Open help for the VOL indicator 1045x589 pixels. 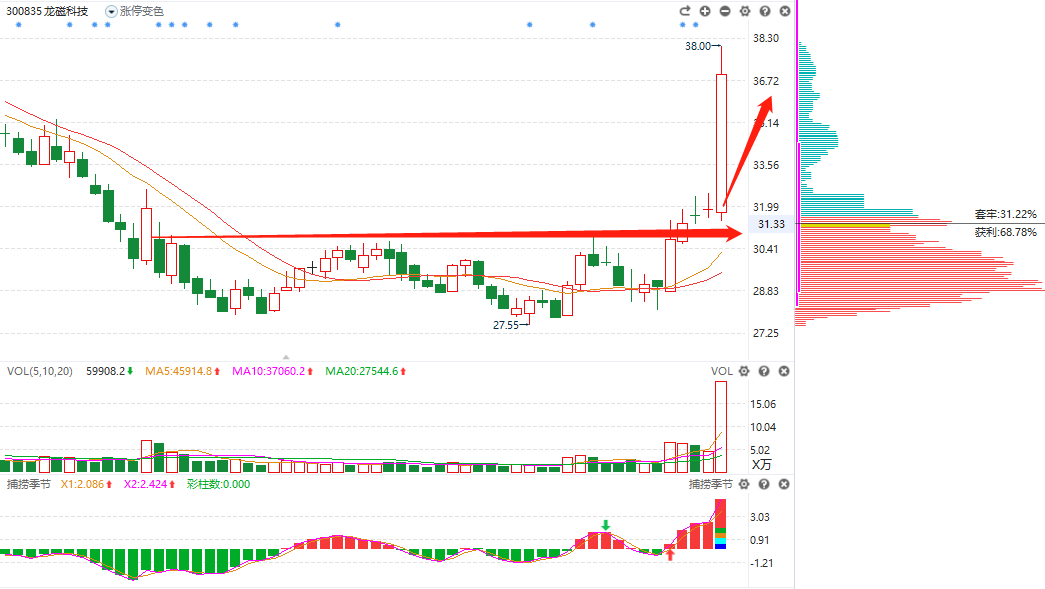tap(765, 371)
